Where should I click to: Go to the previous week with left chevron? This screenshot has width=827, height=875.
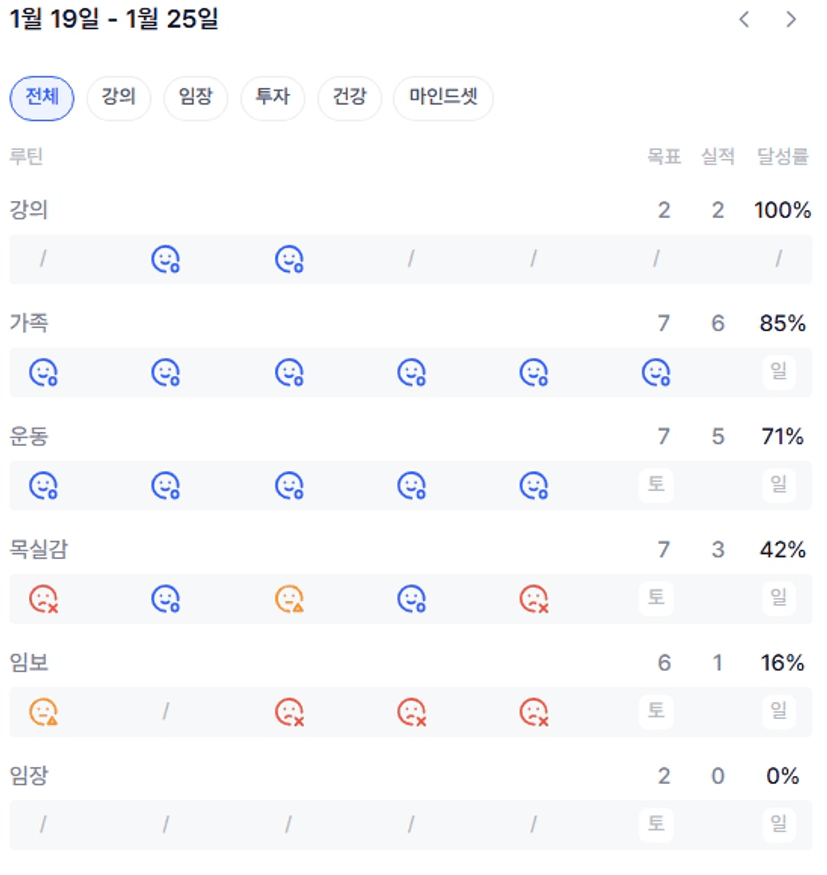point(744,19)
